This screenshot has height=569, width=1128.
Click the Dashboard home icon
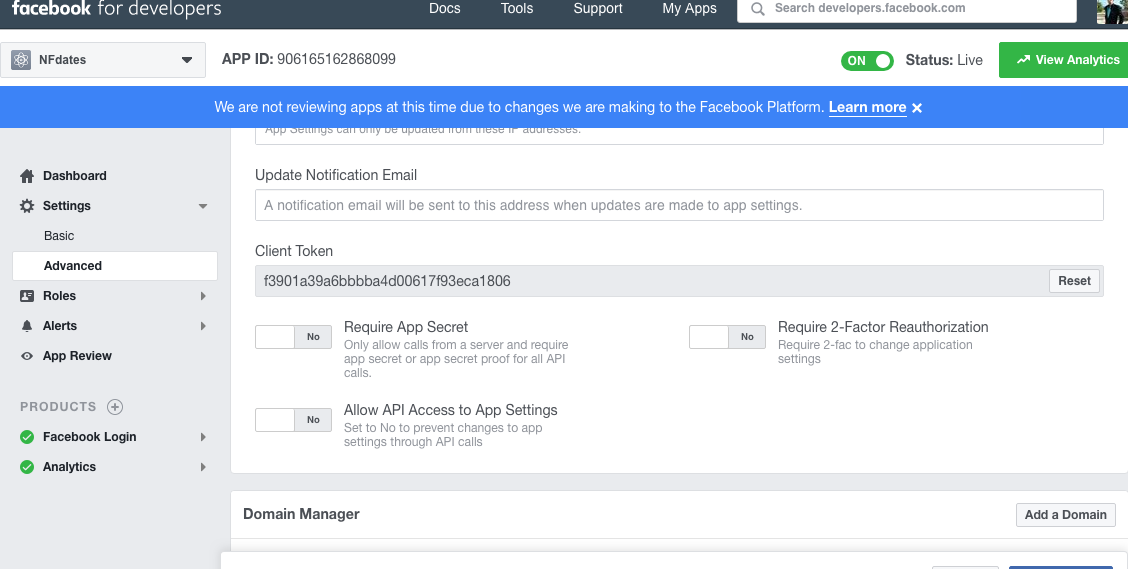[27, 176]
